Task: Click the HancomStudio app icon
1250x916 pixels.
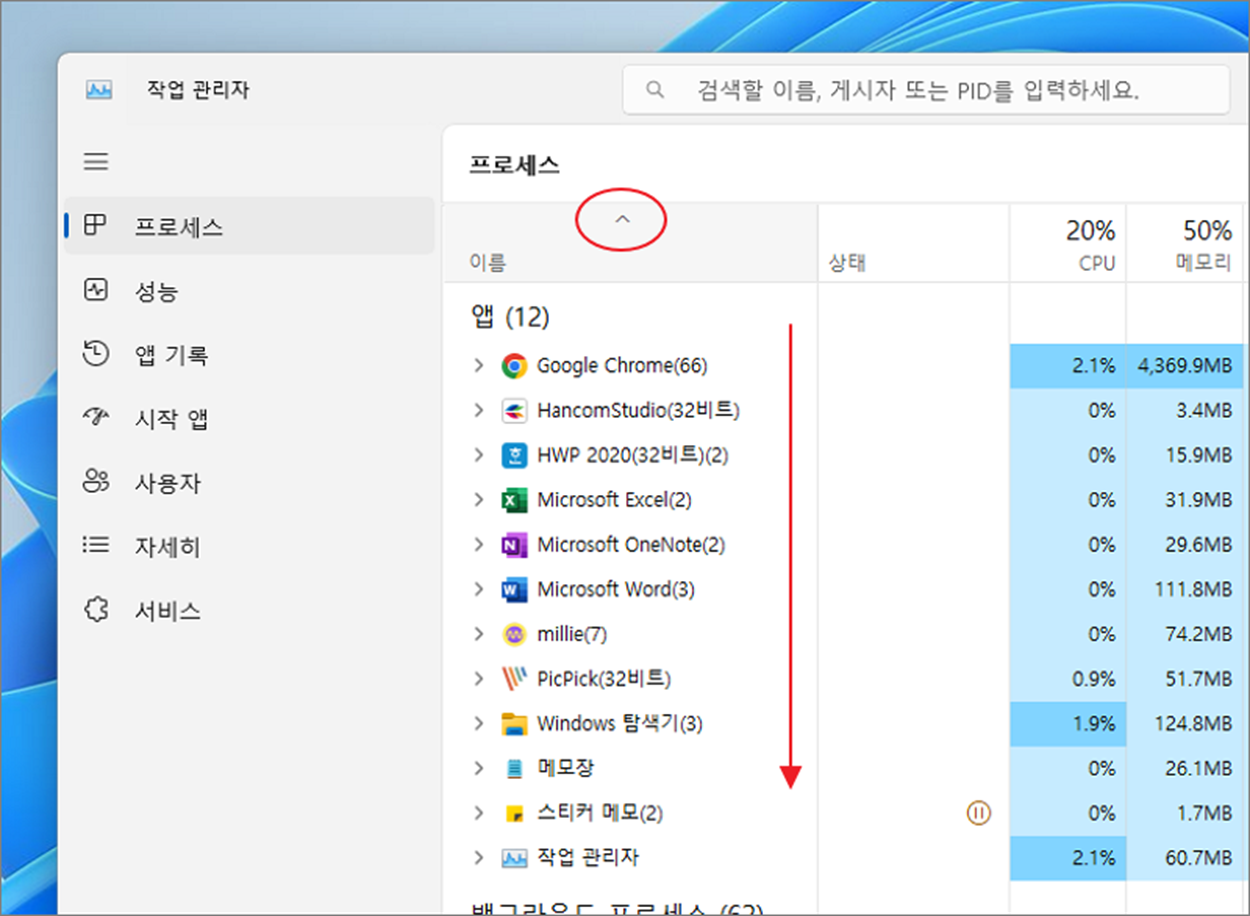Action: click(x=514, y=411)
